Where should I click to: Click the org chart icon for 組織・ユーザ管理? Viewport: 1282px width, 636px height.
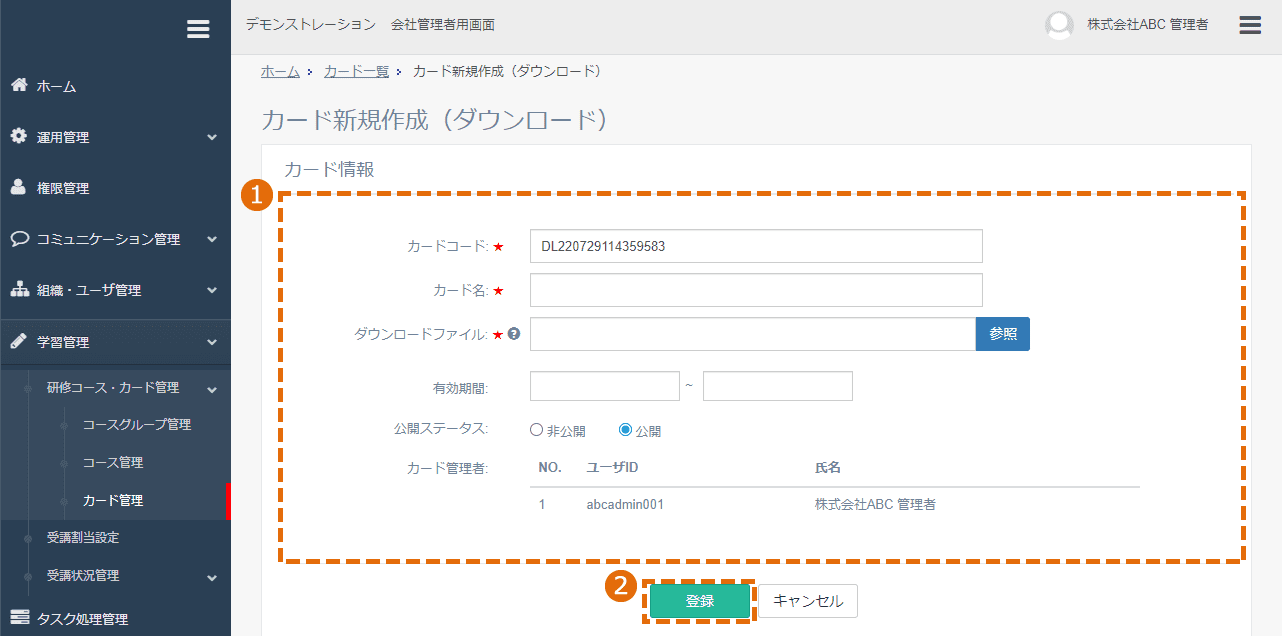tap(19, 289)
